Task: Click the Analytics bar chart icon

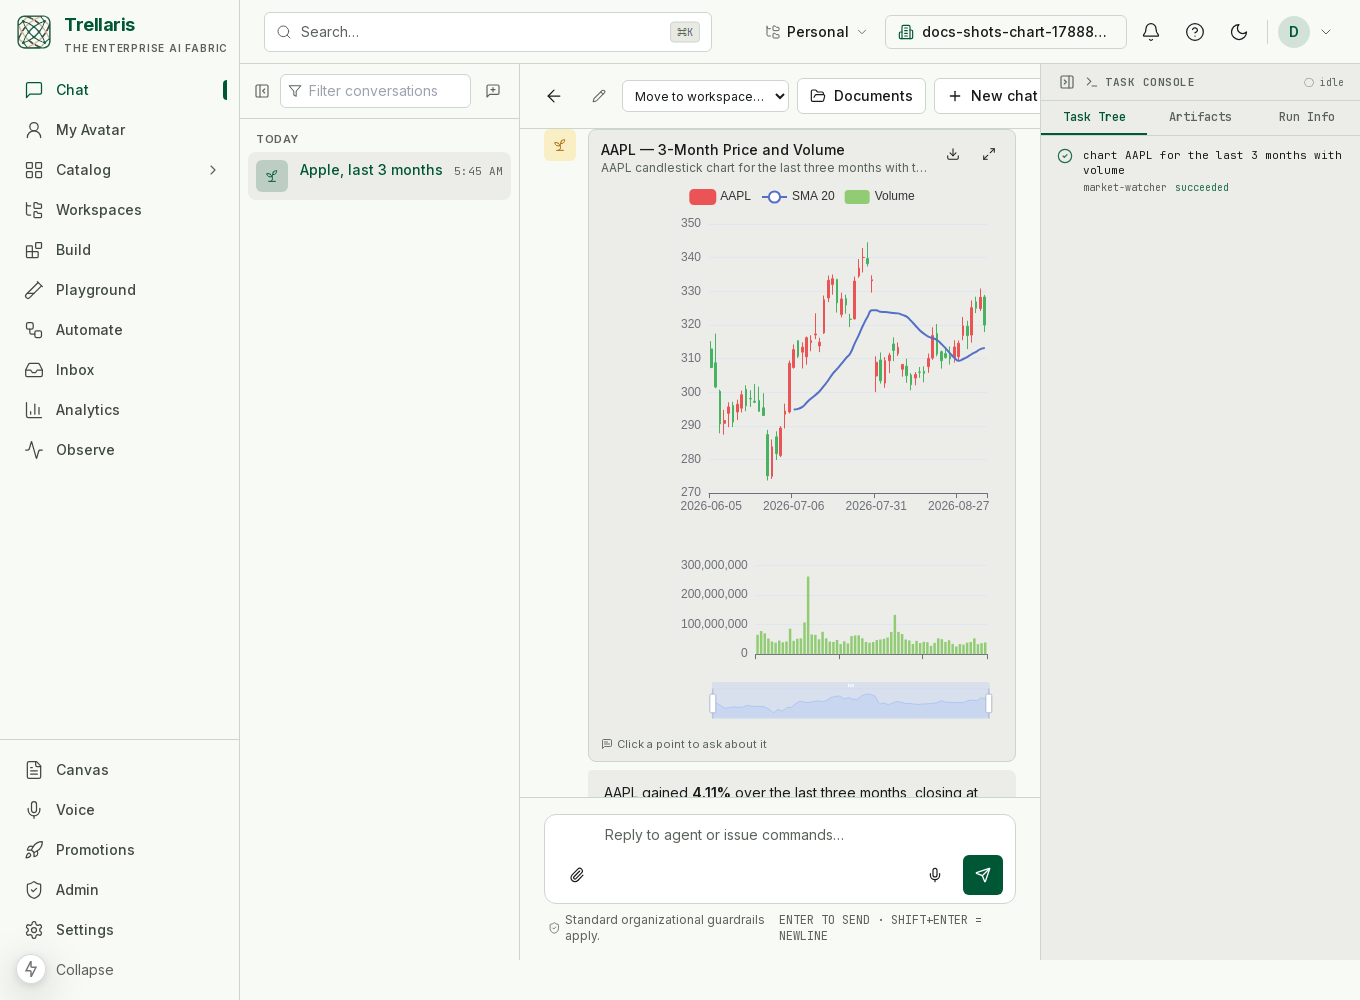Action: click(34, 410)
